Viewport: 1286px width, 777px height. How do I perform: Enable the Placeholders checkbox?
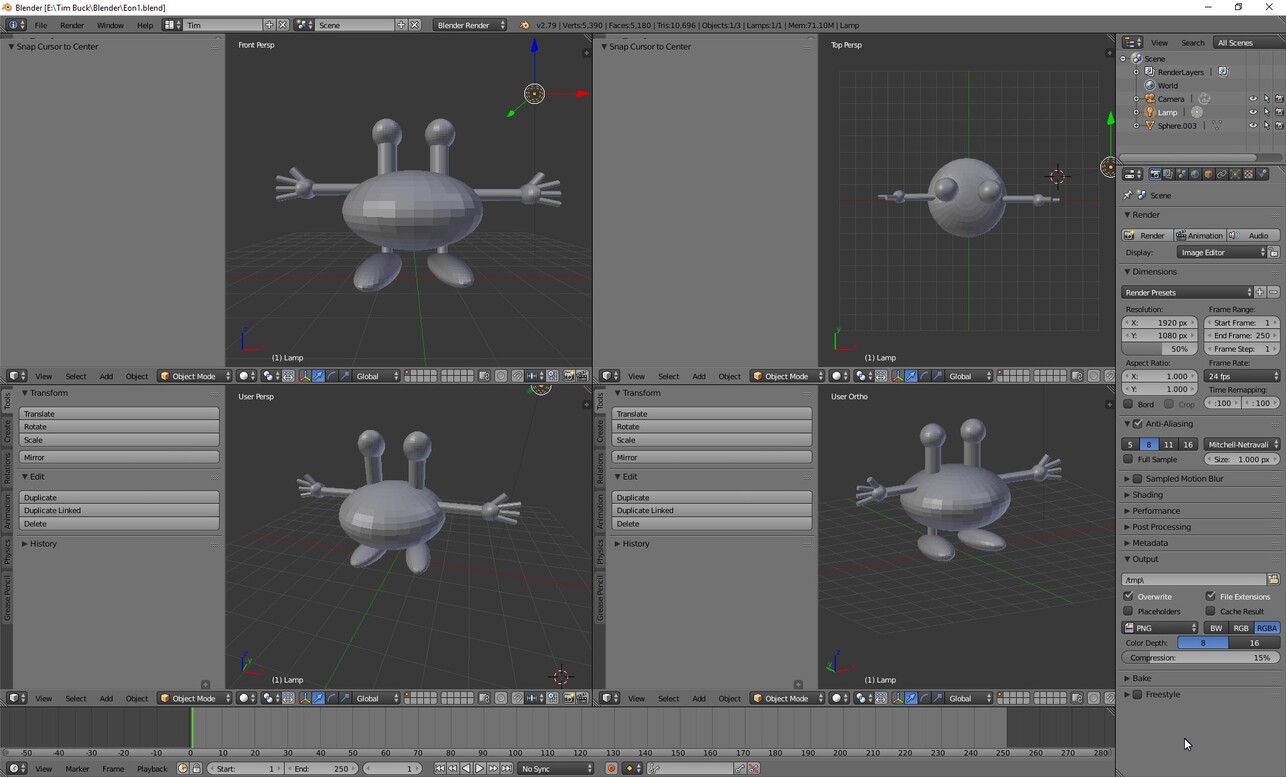click(1128, 611)
